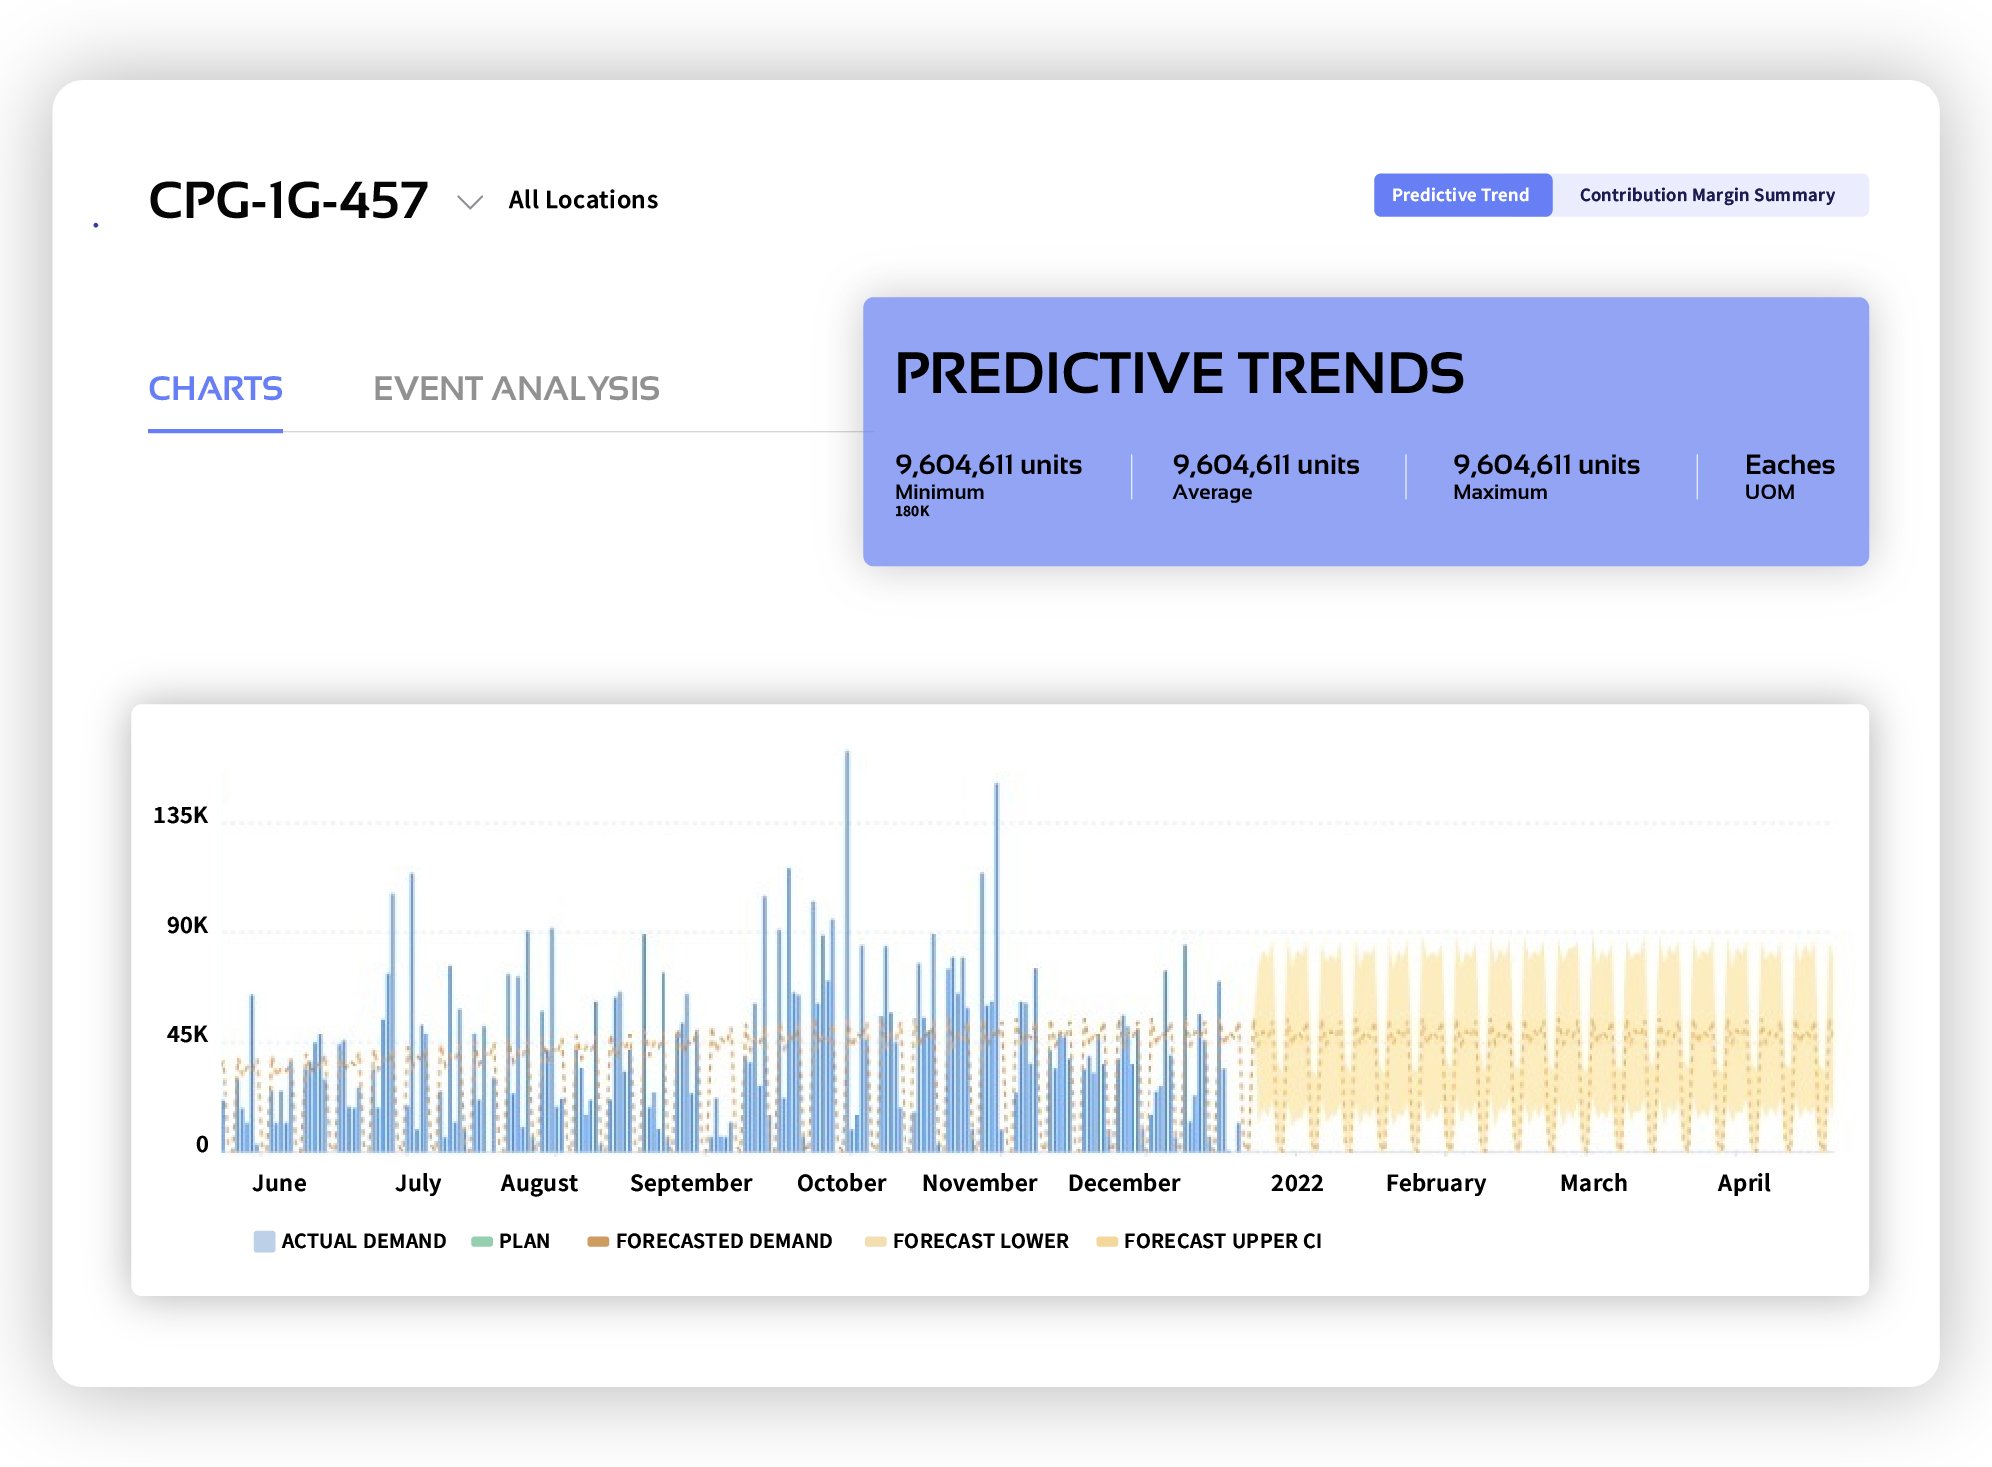Click the October axis label
This screenshot has height=1467, width=1992.
(841, 1183)
